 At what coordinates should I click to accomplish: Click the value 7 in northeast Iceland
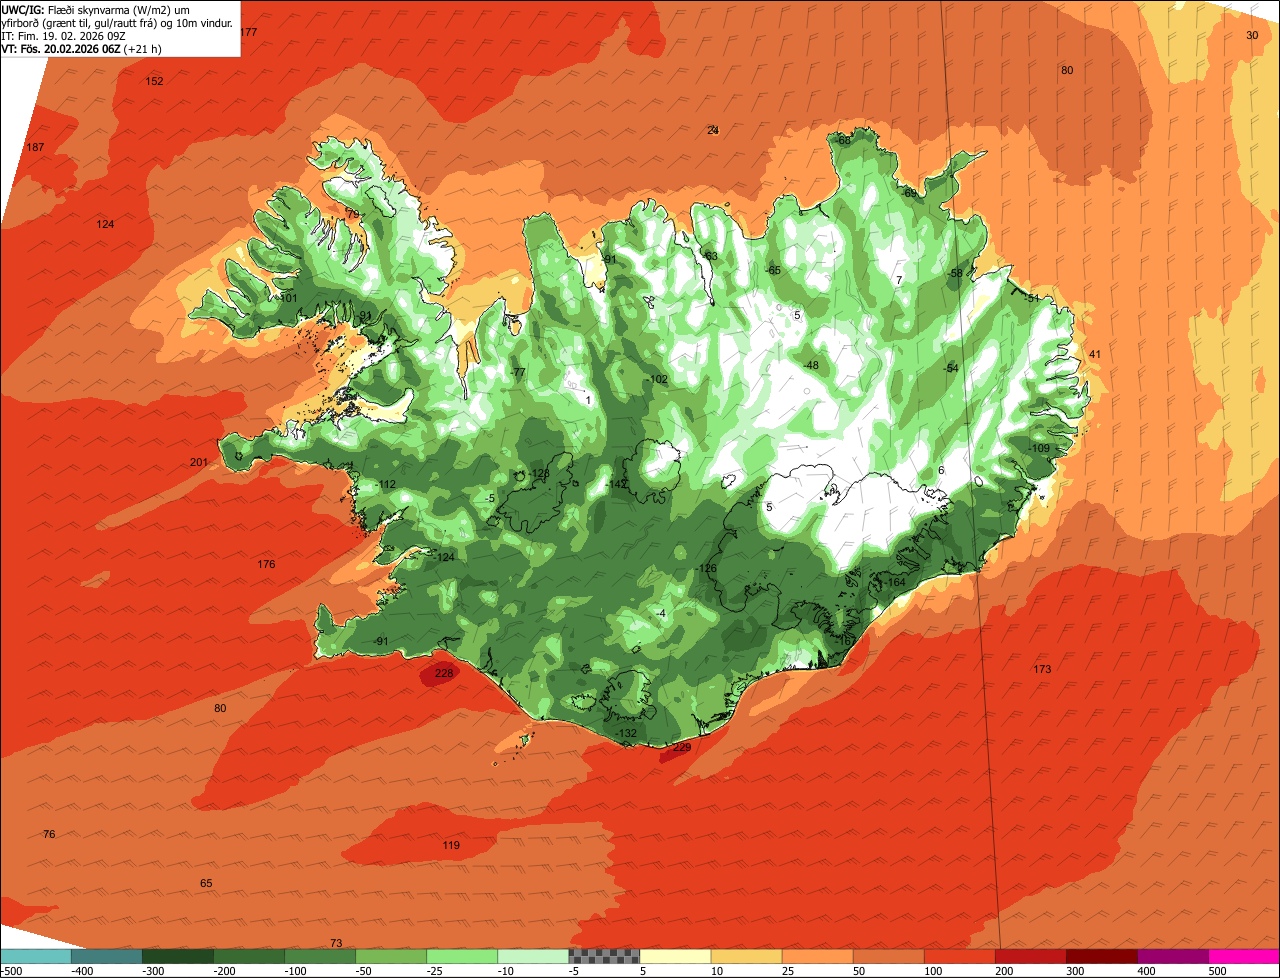coord(899,279)
